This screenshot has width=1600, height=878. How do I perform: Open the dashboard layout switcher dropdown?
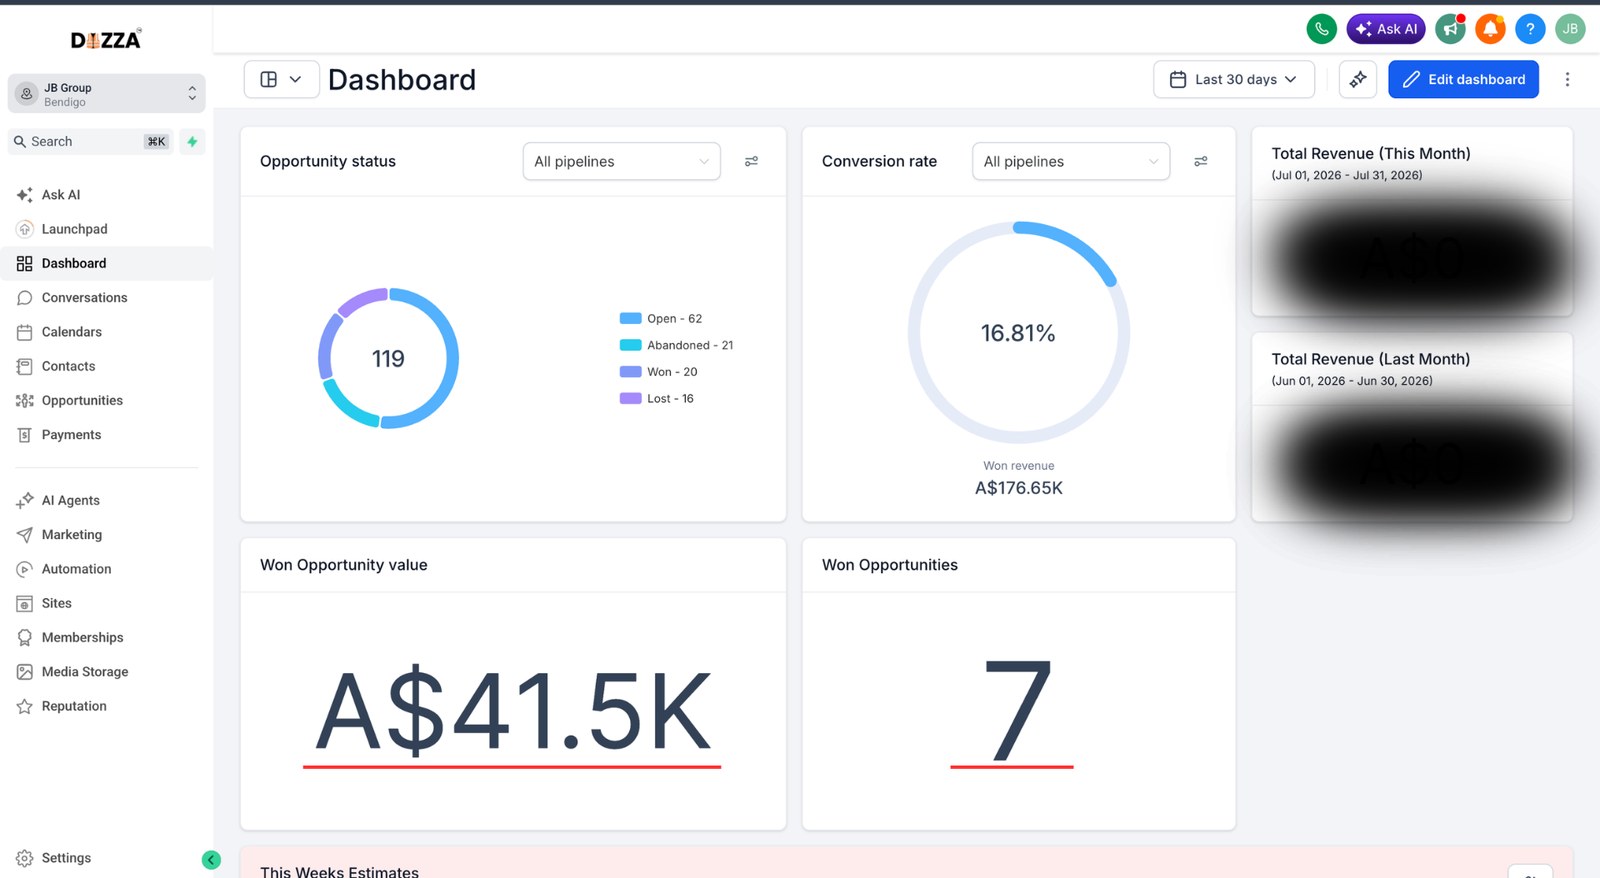pos(281,79)
